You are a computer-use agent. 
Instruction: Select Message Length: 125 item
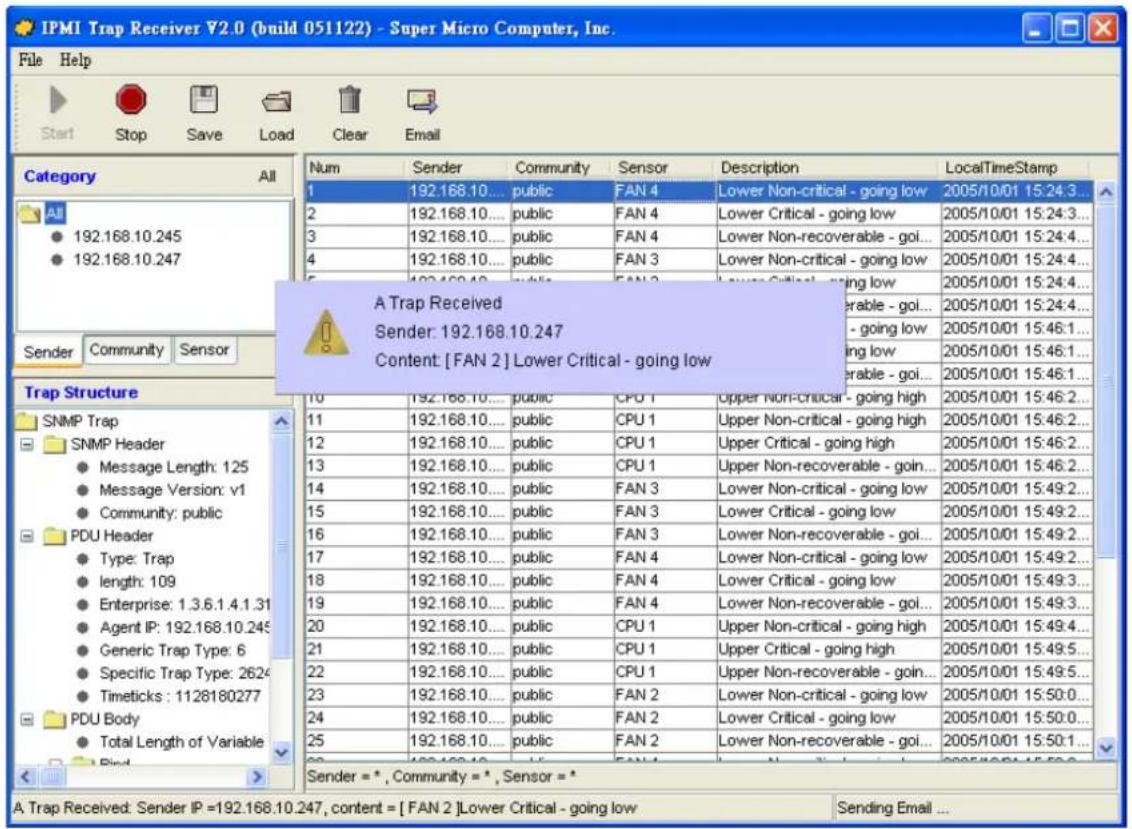click(x=173, y=467)
